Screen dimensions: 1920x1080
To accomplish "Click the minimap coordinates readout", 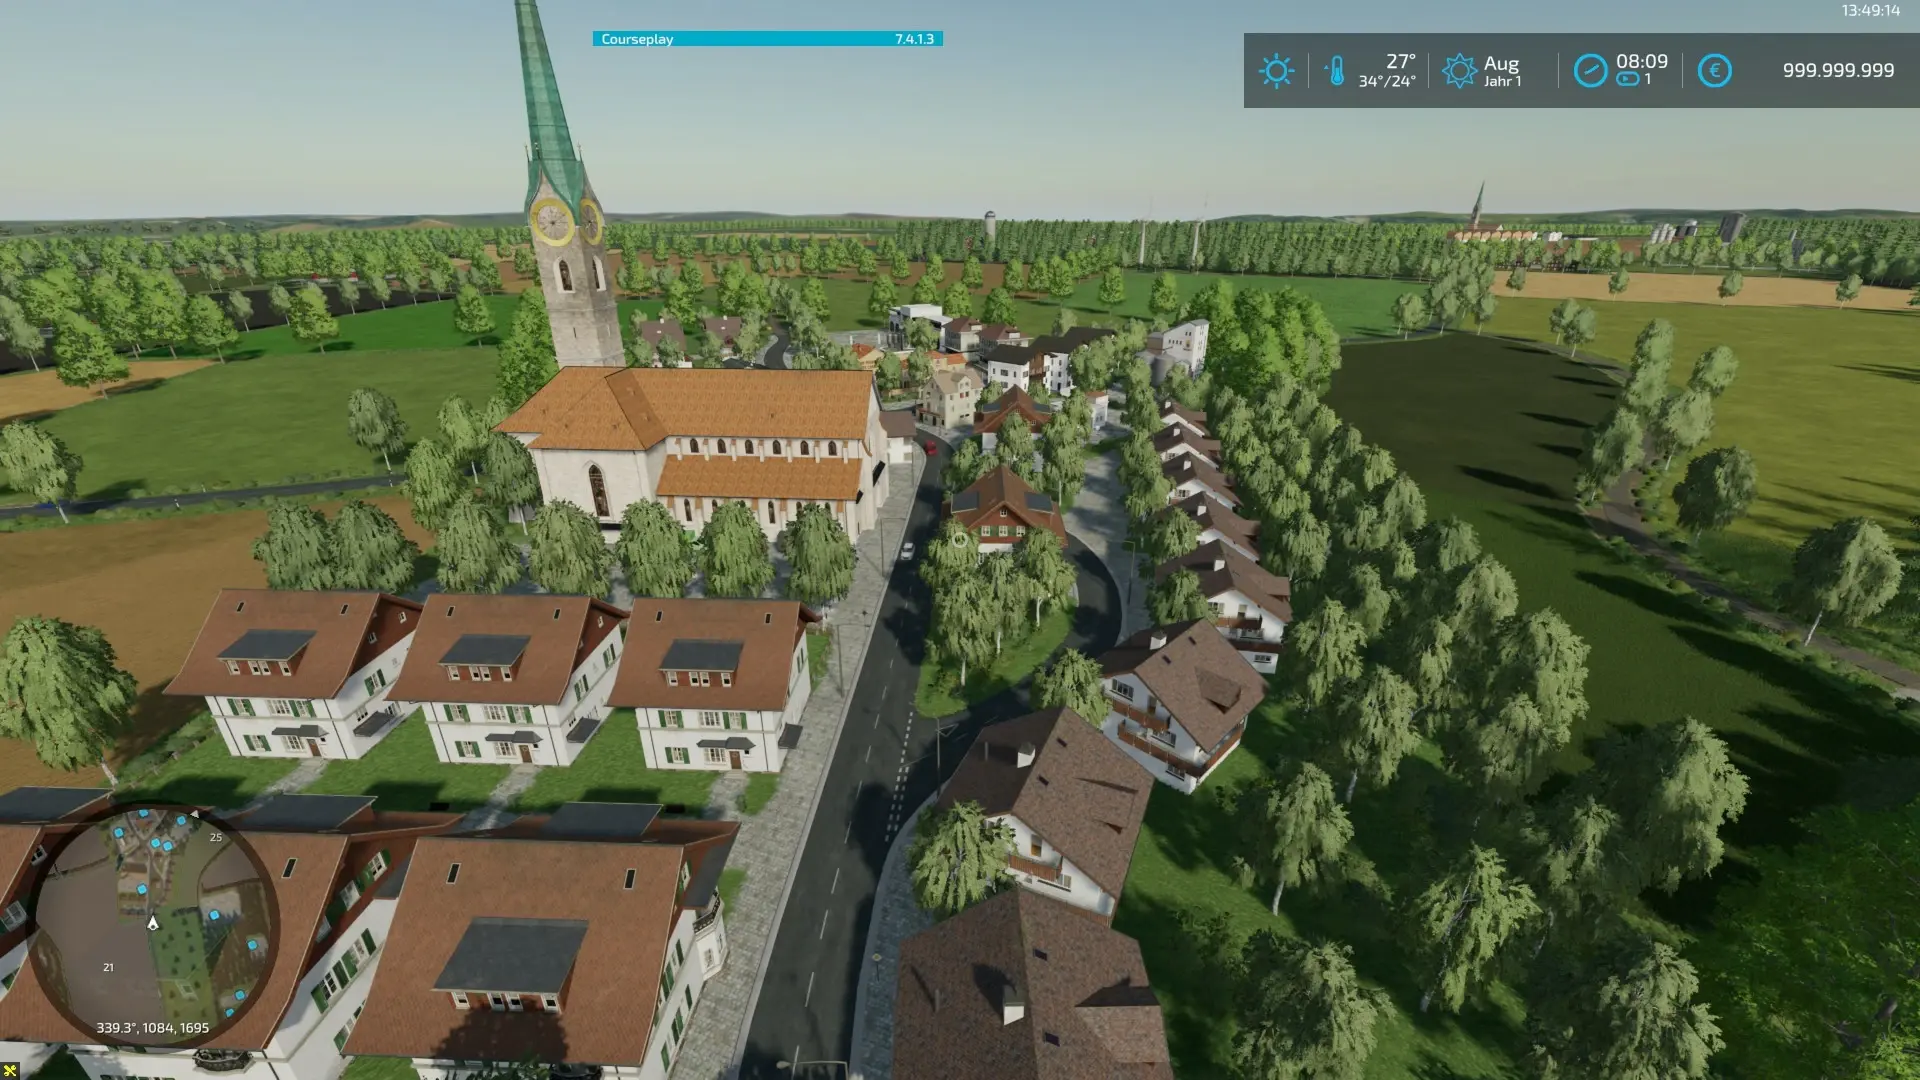I will [x=152, y=1028].
